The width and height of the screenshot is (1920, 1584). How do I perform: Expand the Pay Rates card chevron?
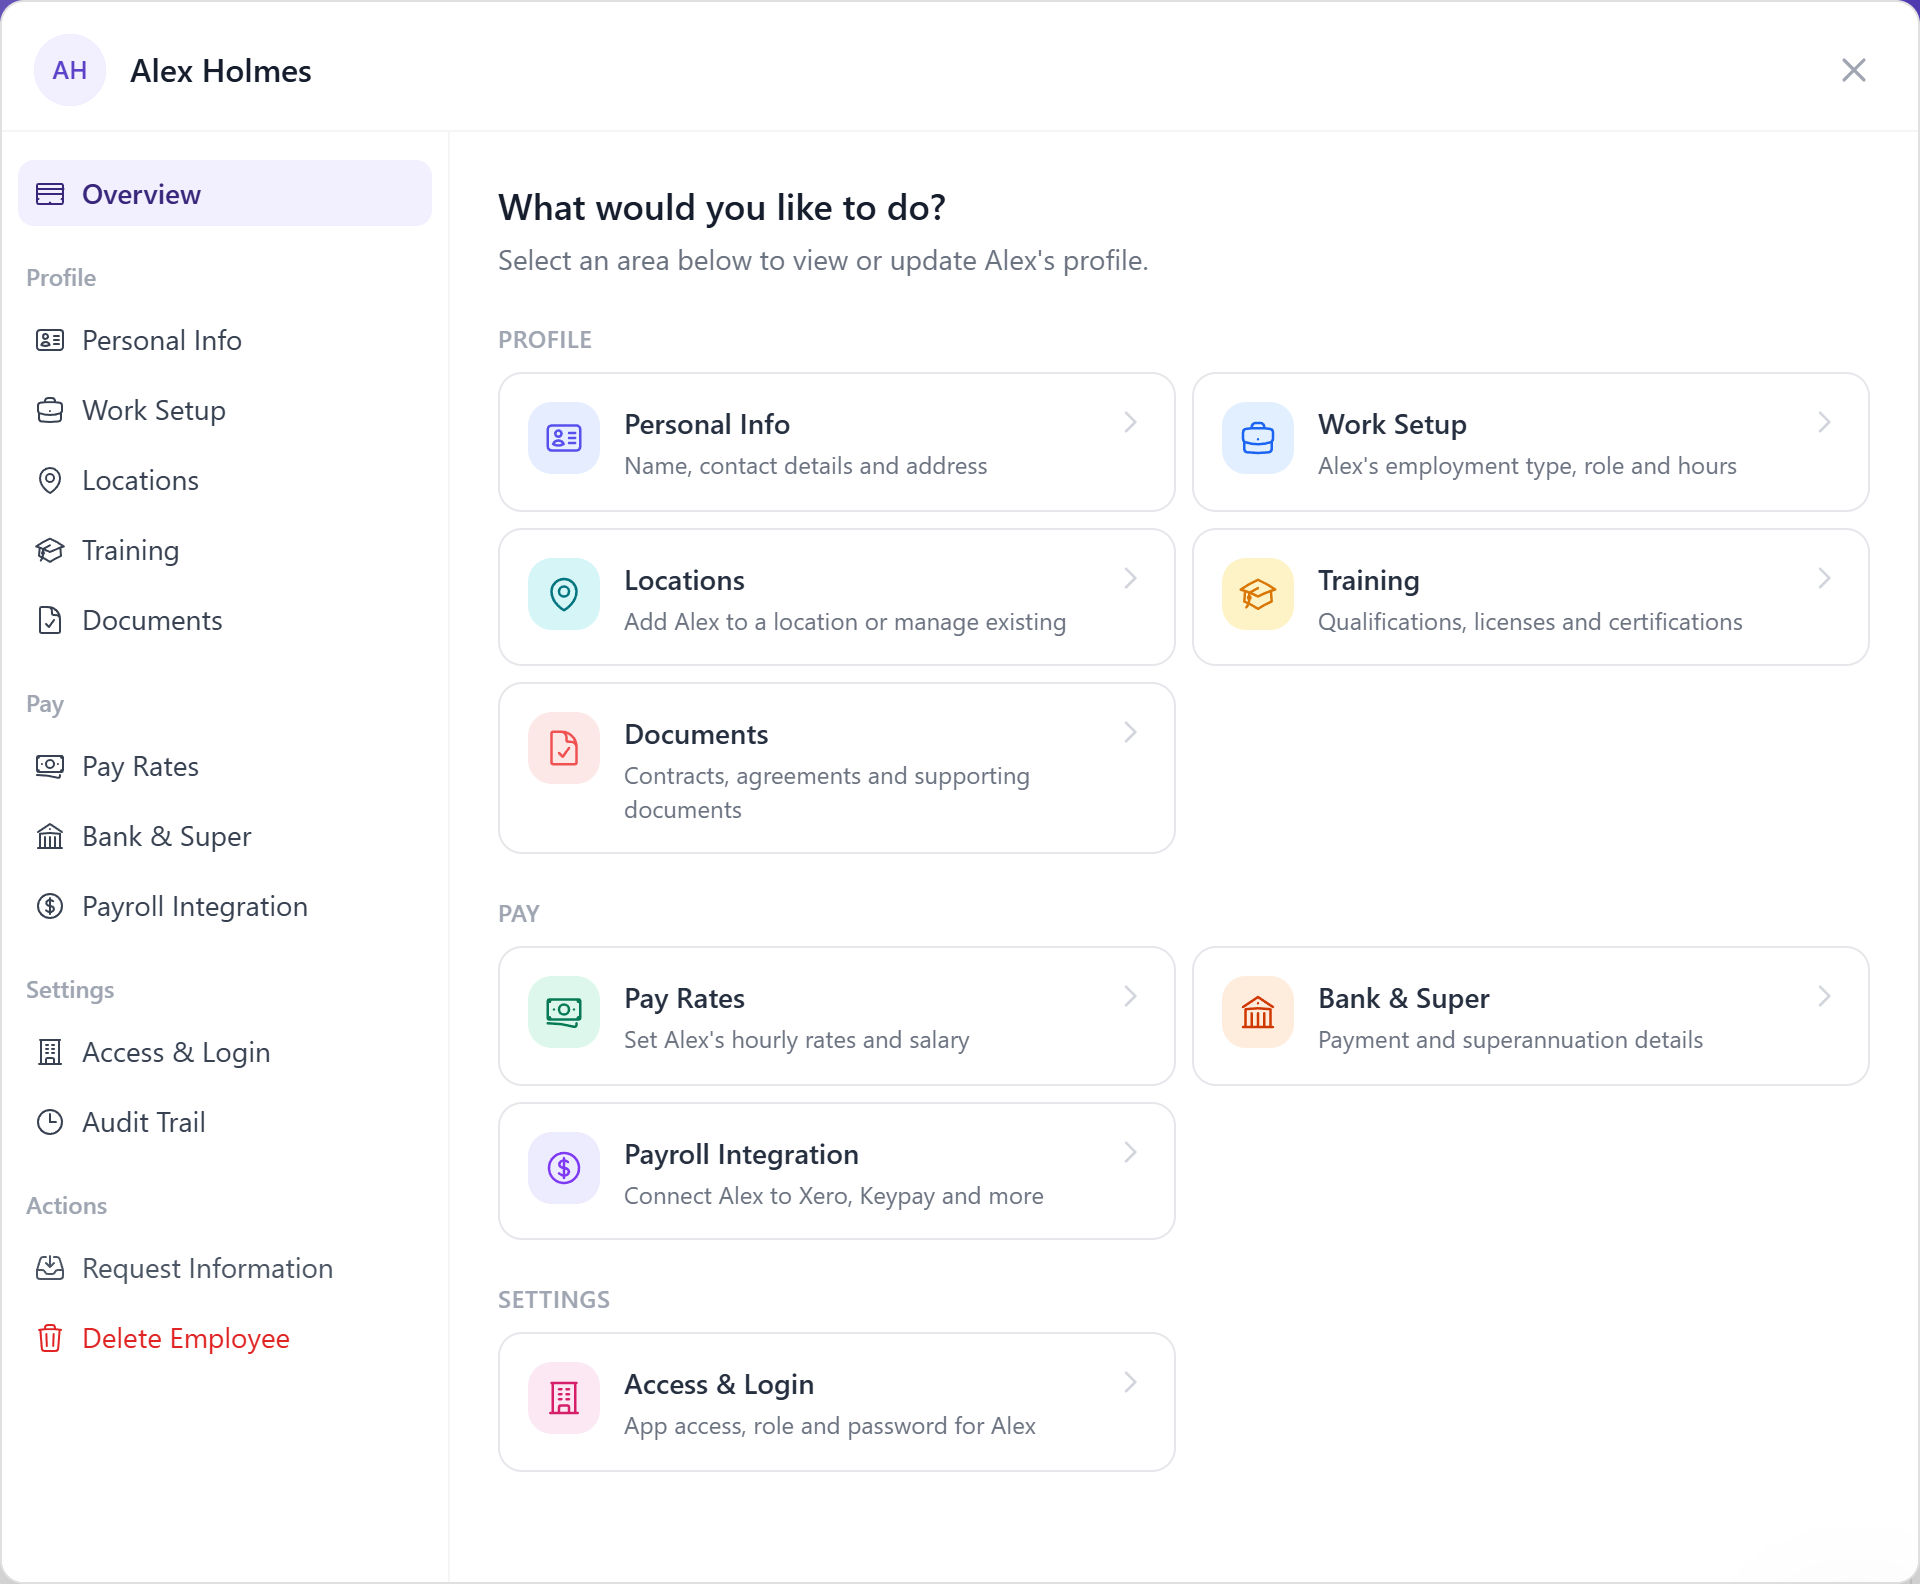tap(1130, 997)
